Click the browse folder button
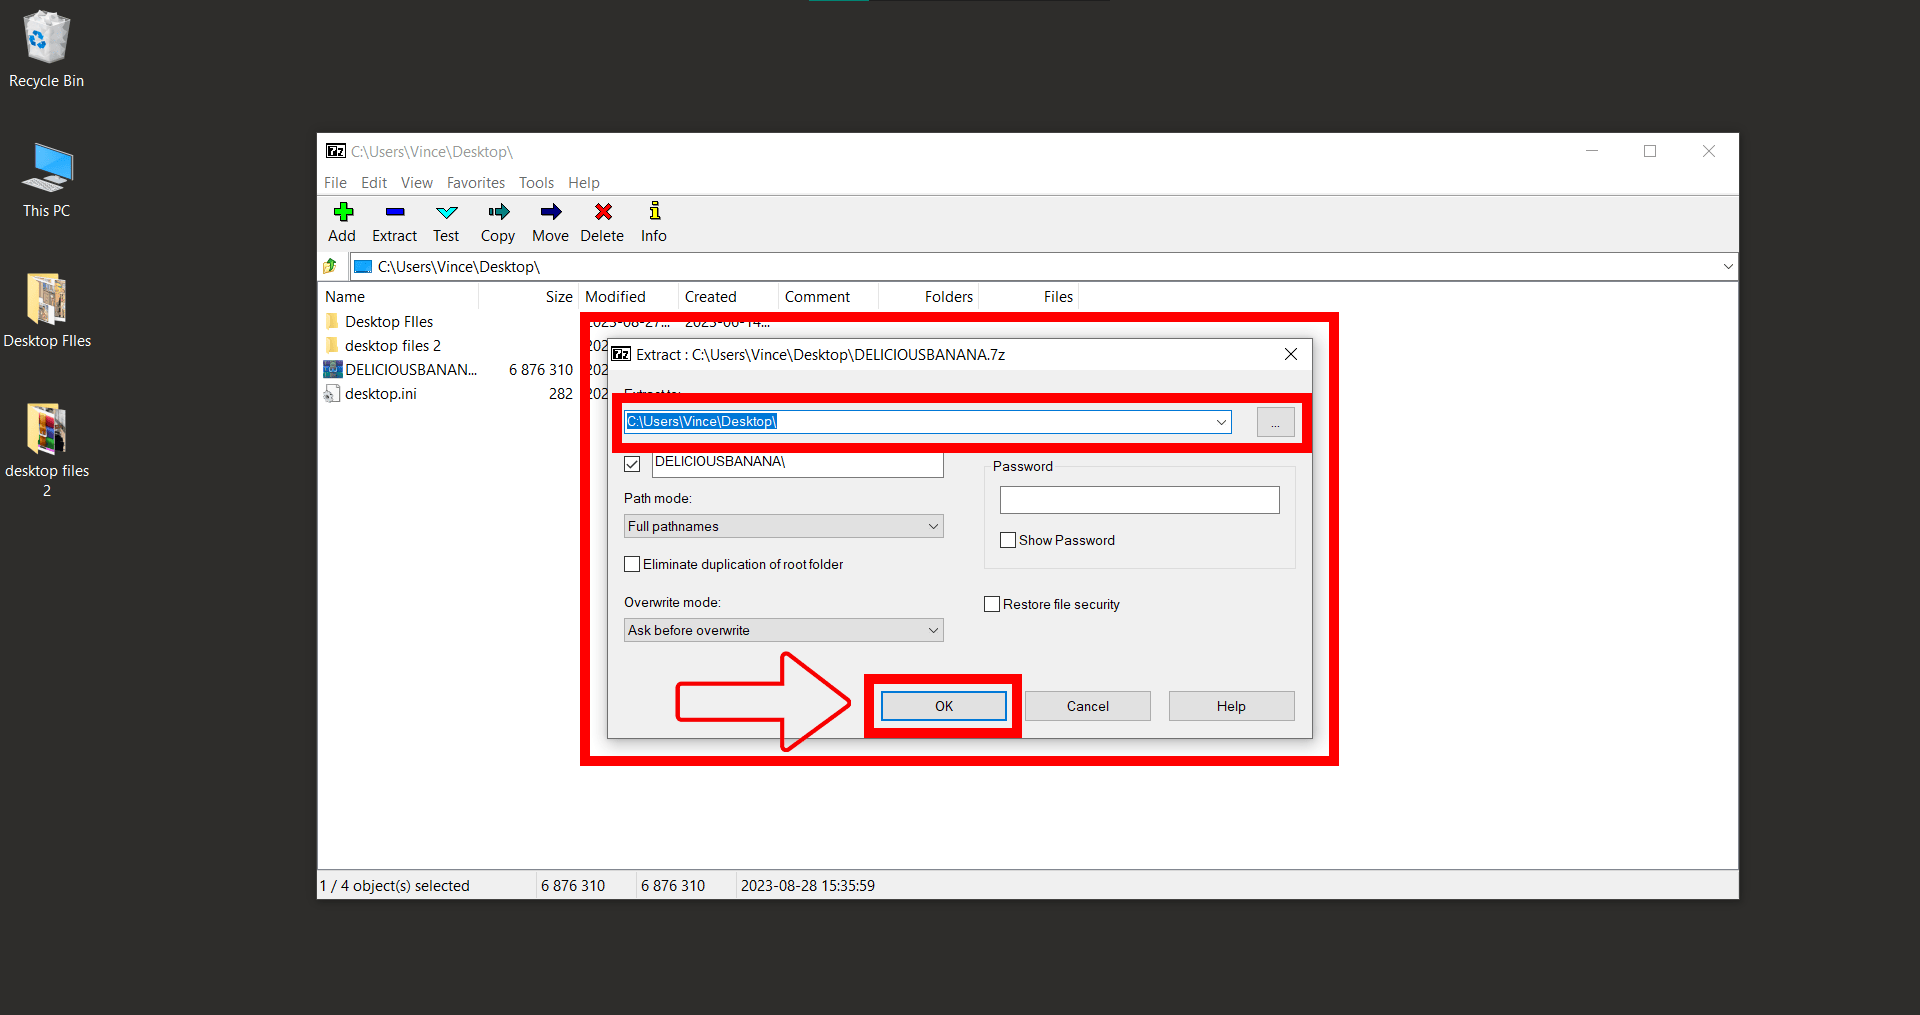Viewport: 1920px width, 1015px height. 1275,421
